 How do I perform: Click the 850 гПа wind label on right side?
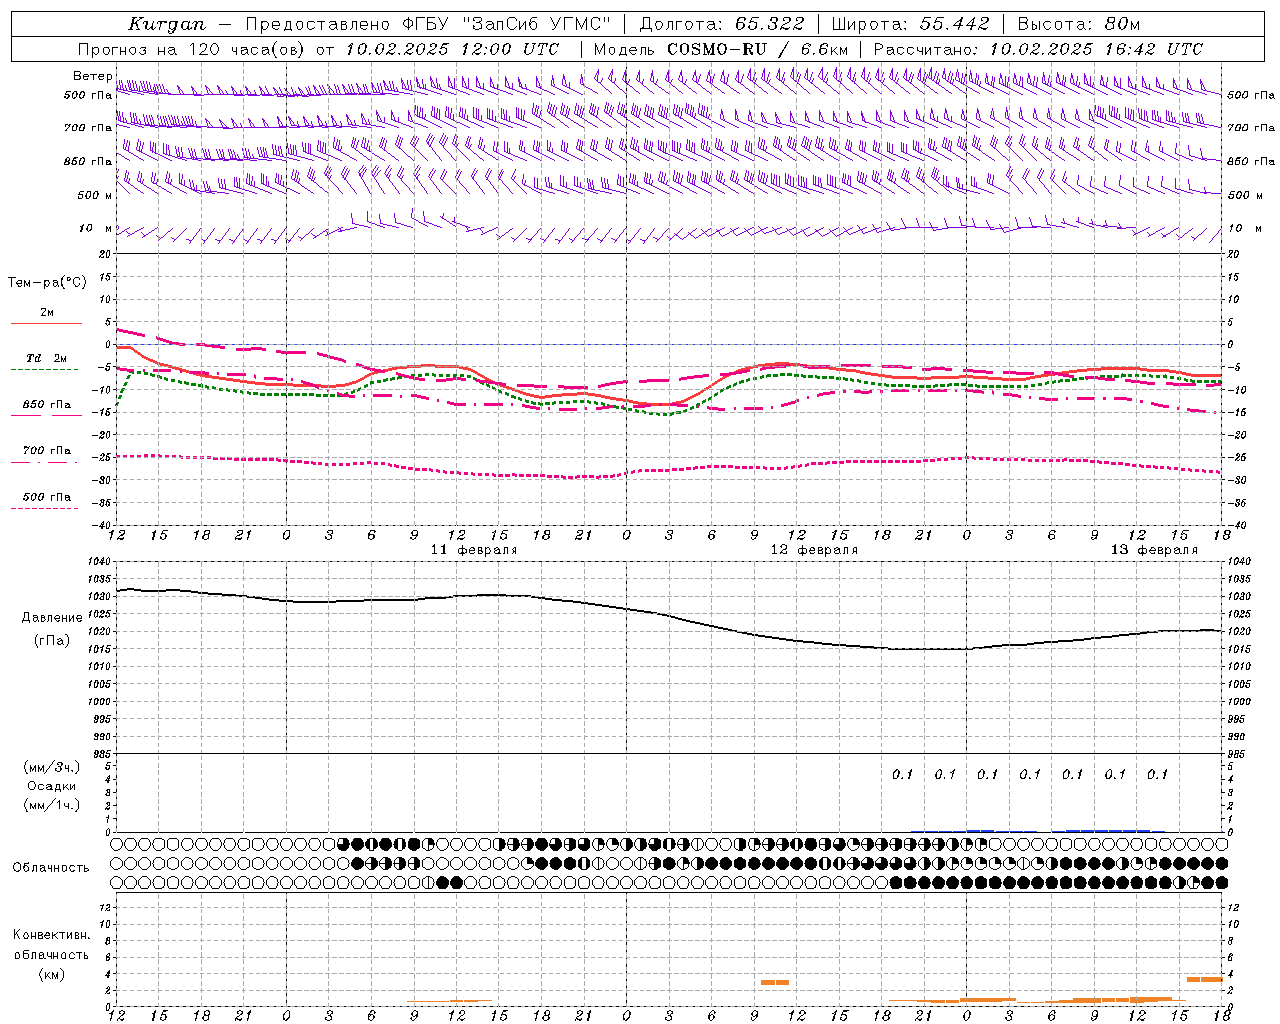click(x=1251, y=162)
